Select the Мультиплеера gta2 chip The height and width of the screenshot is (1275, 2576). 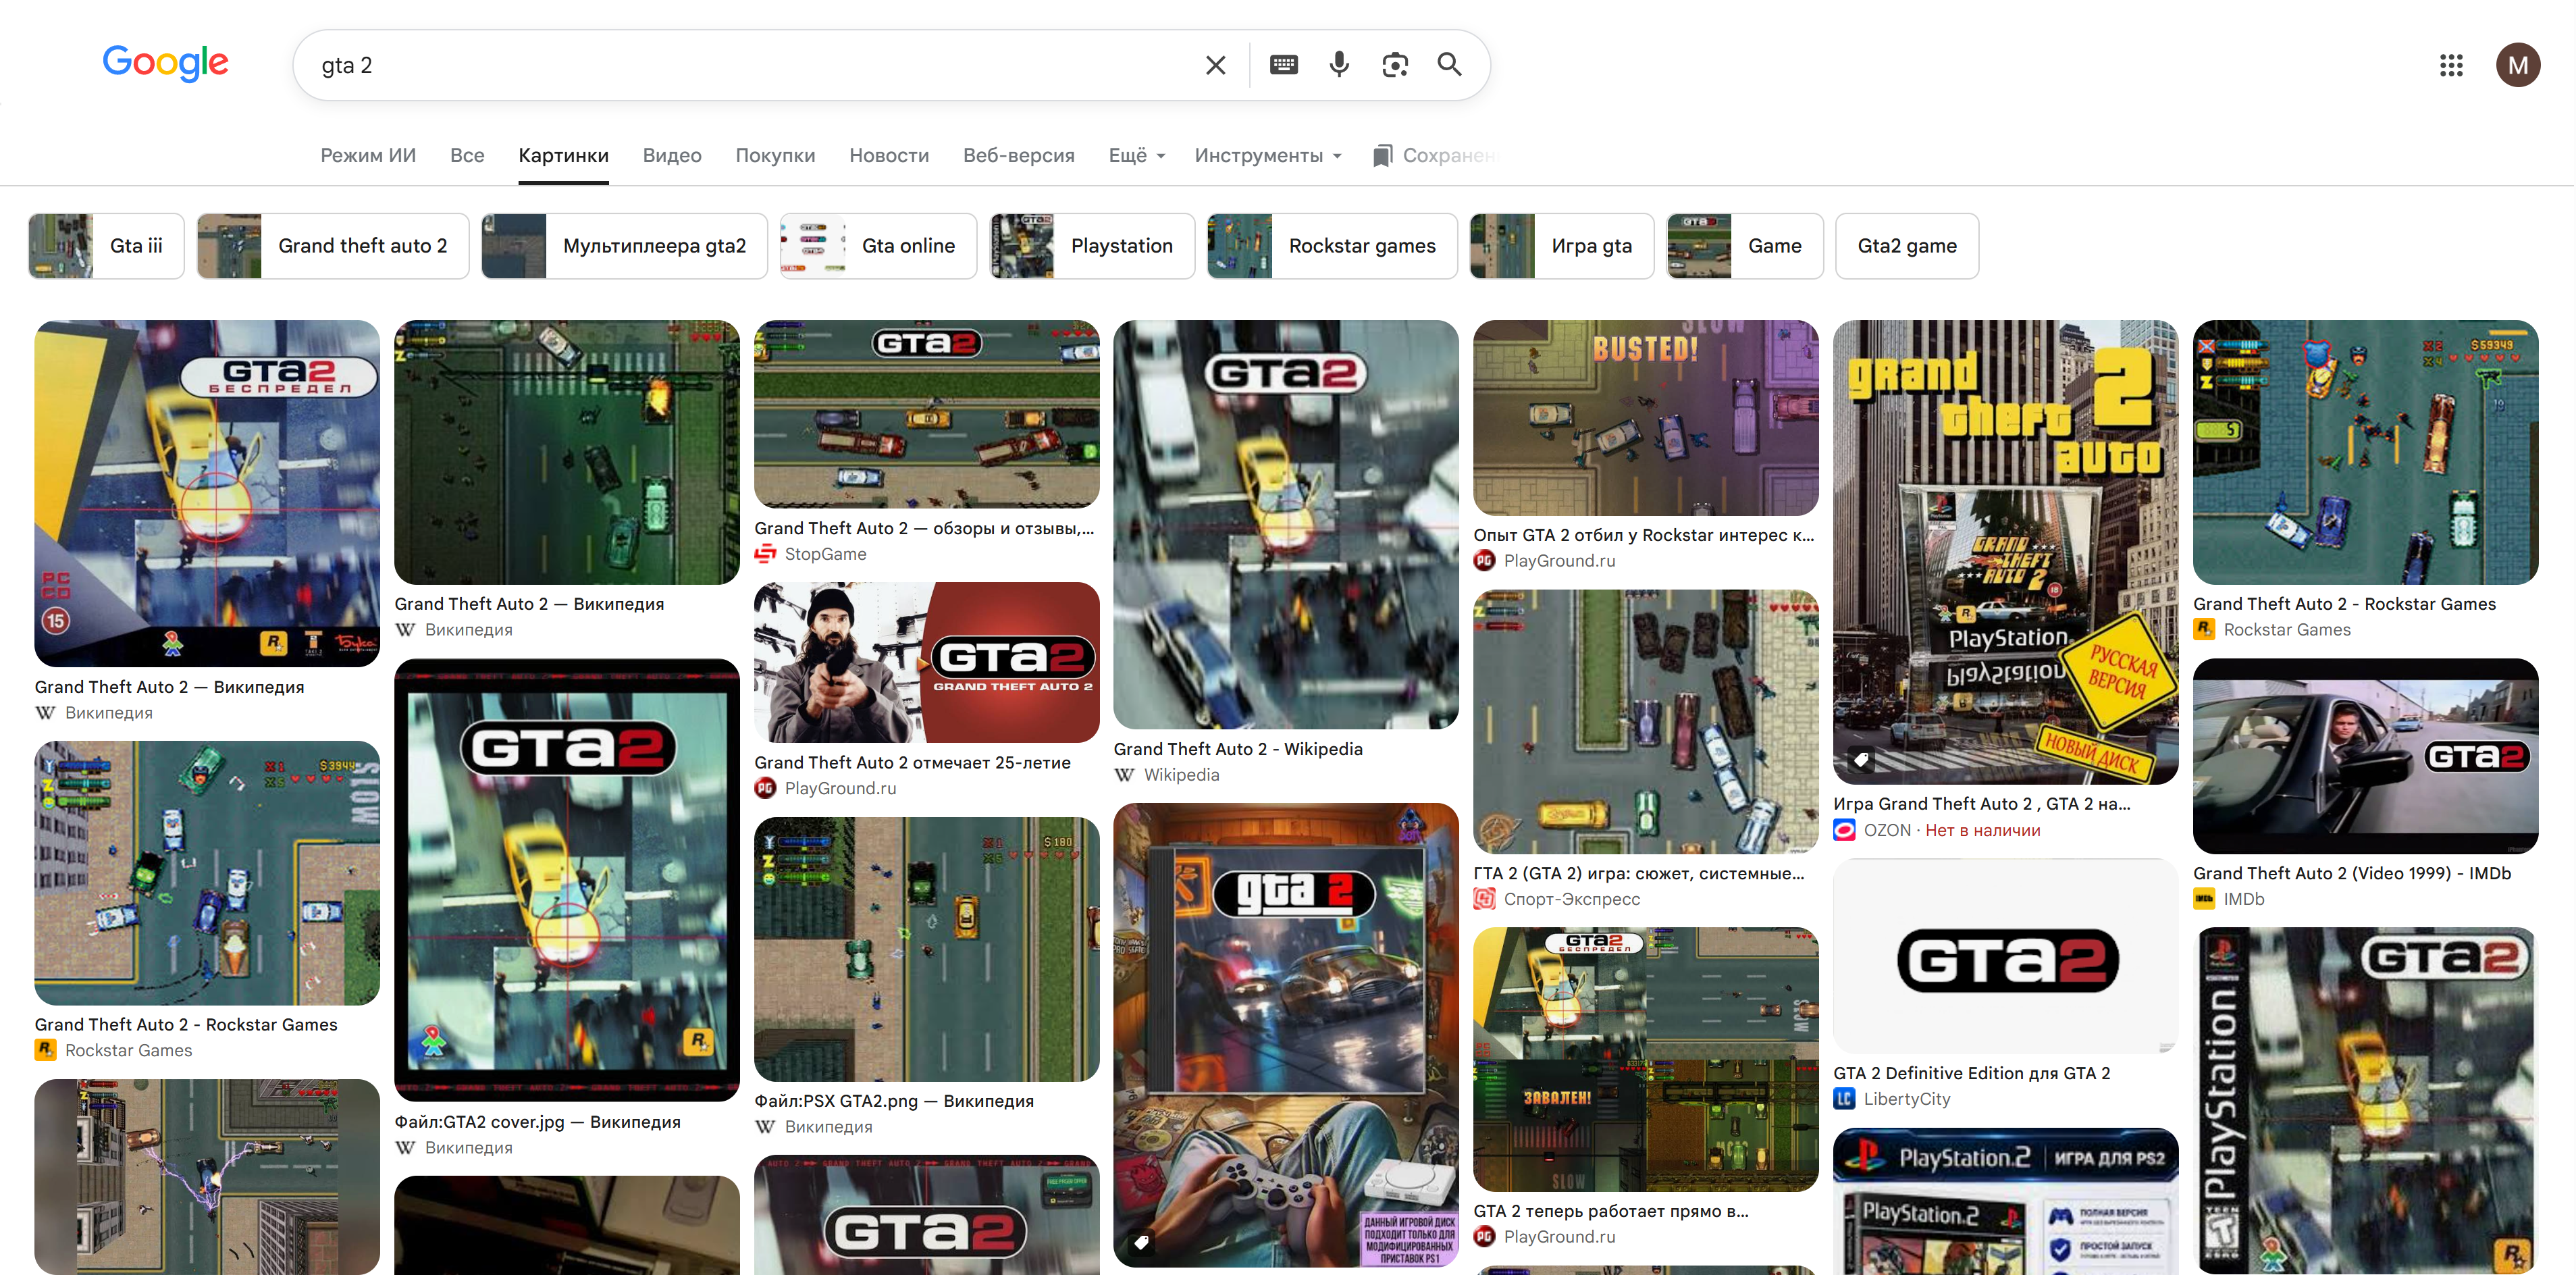click(x=624, y=246)
